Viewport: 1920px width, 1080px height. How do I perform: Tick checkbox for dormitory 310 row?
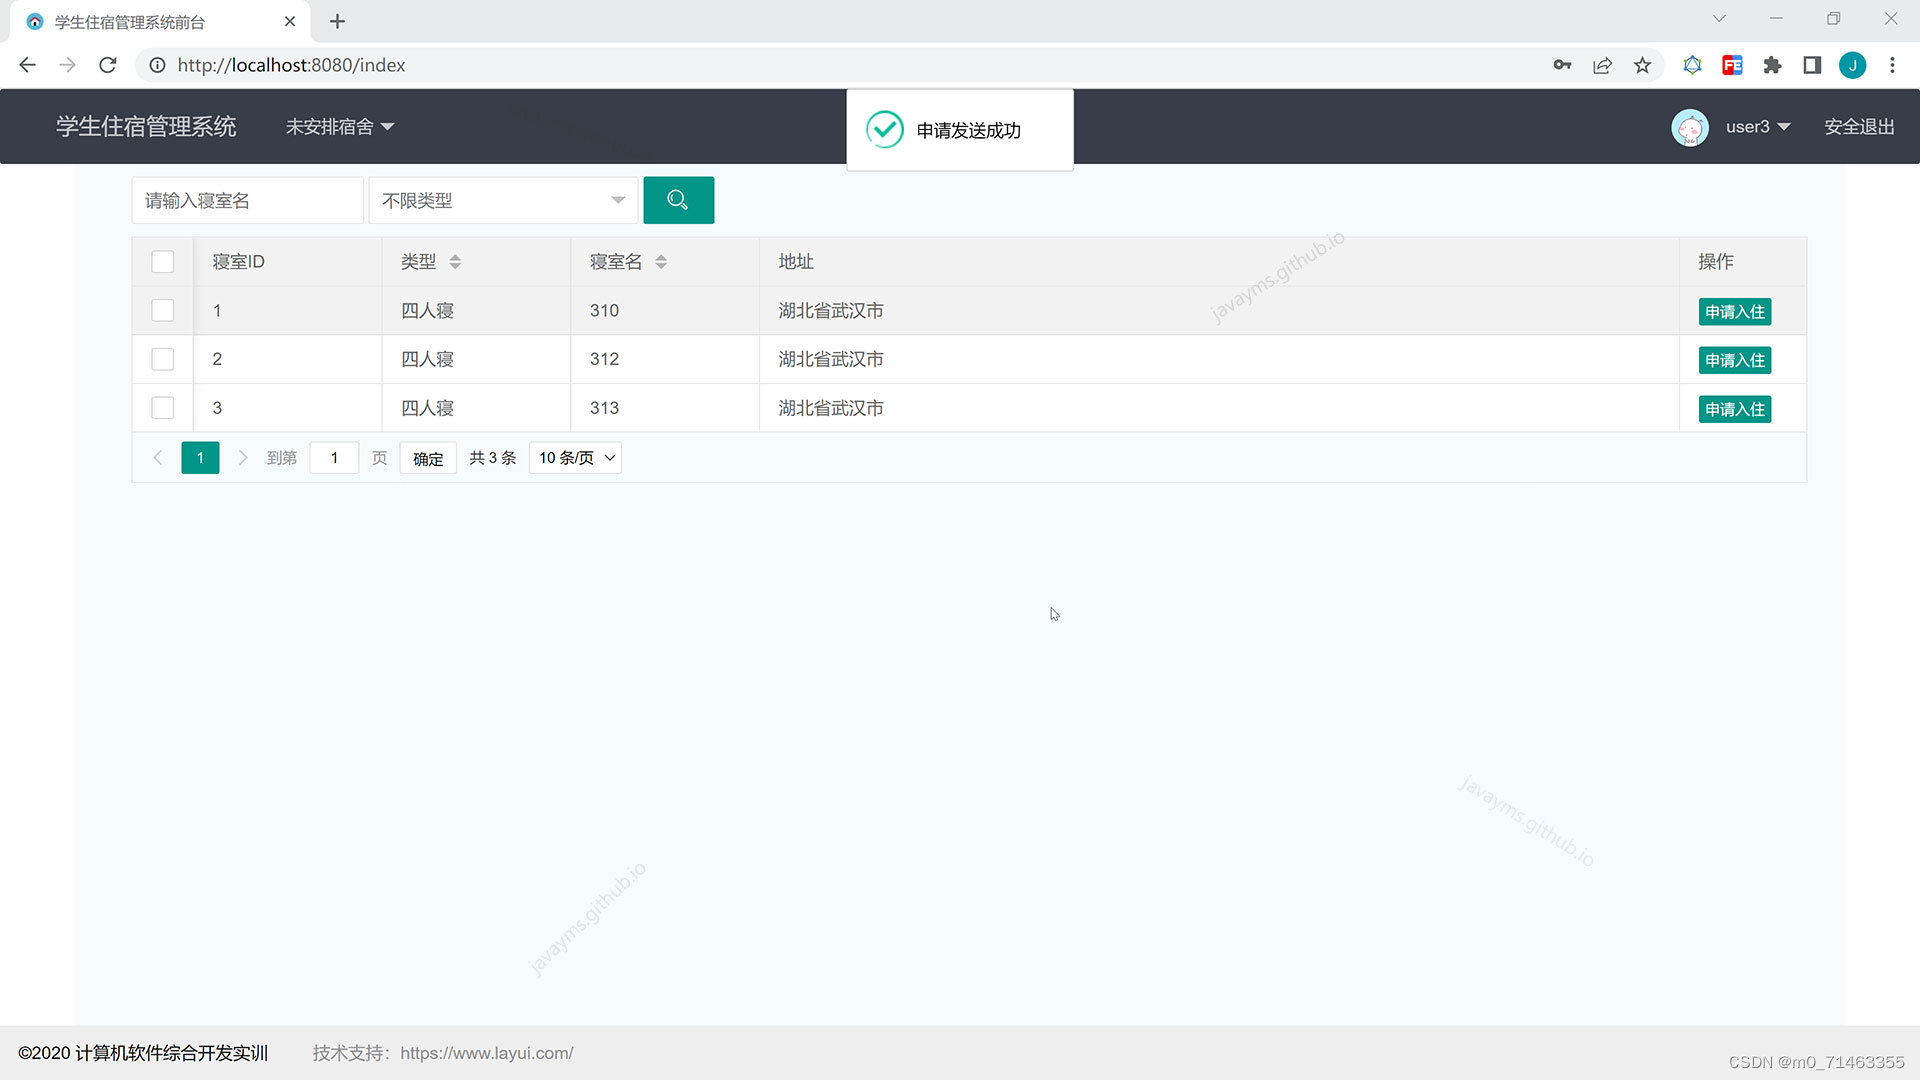pos(162,311)
